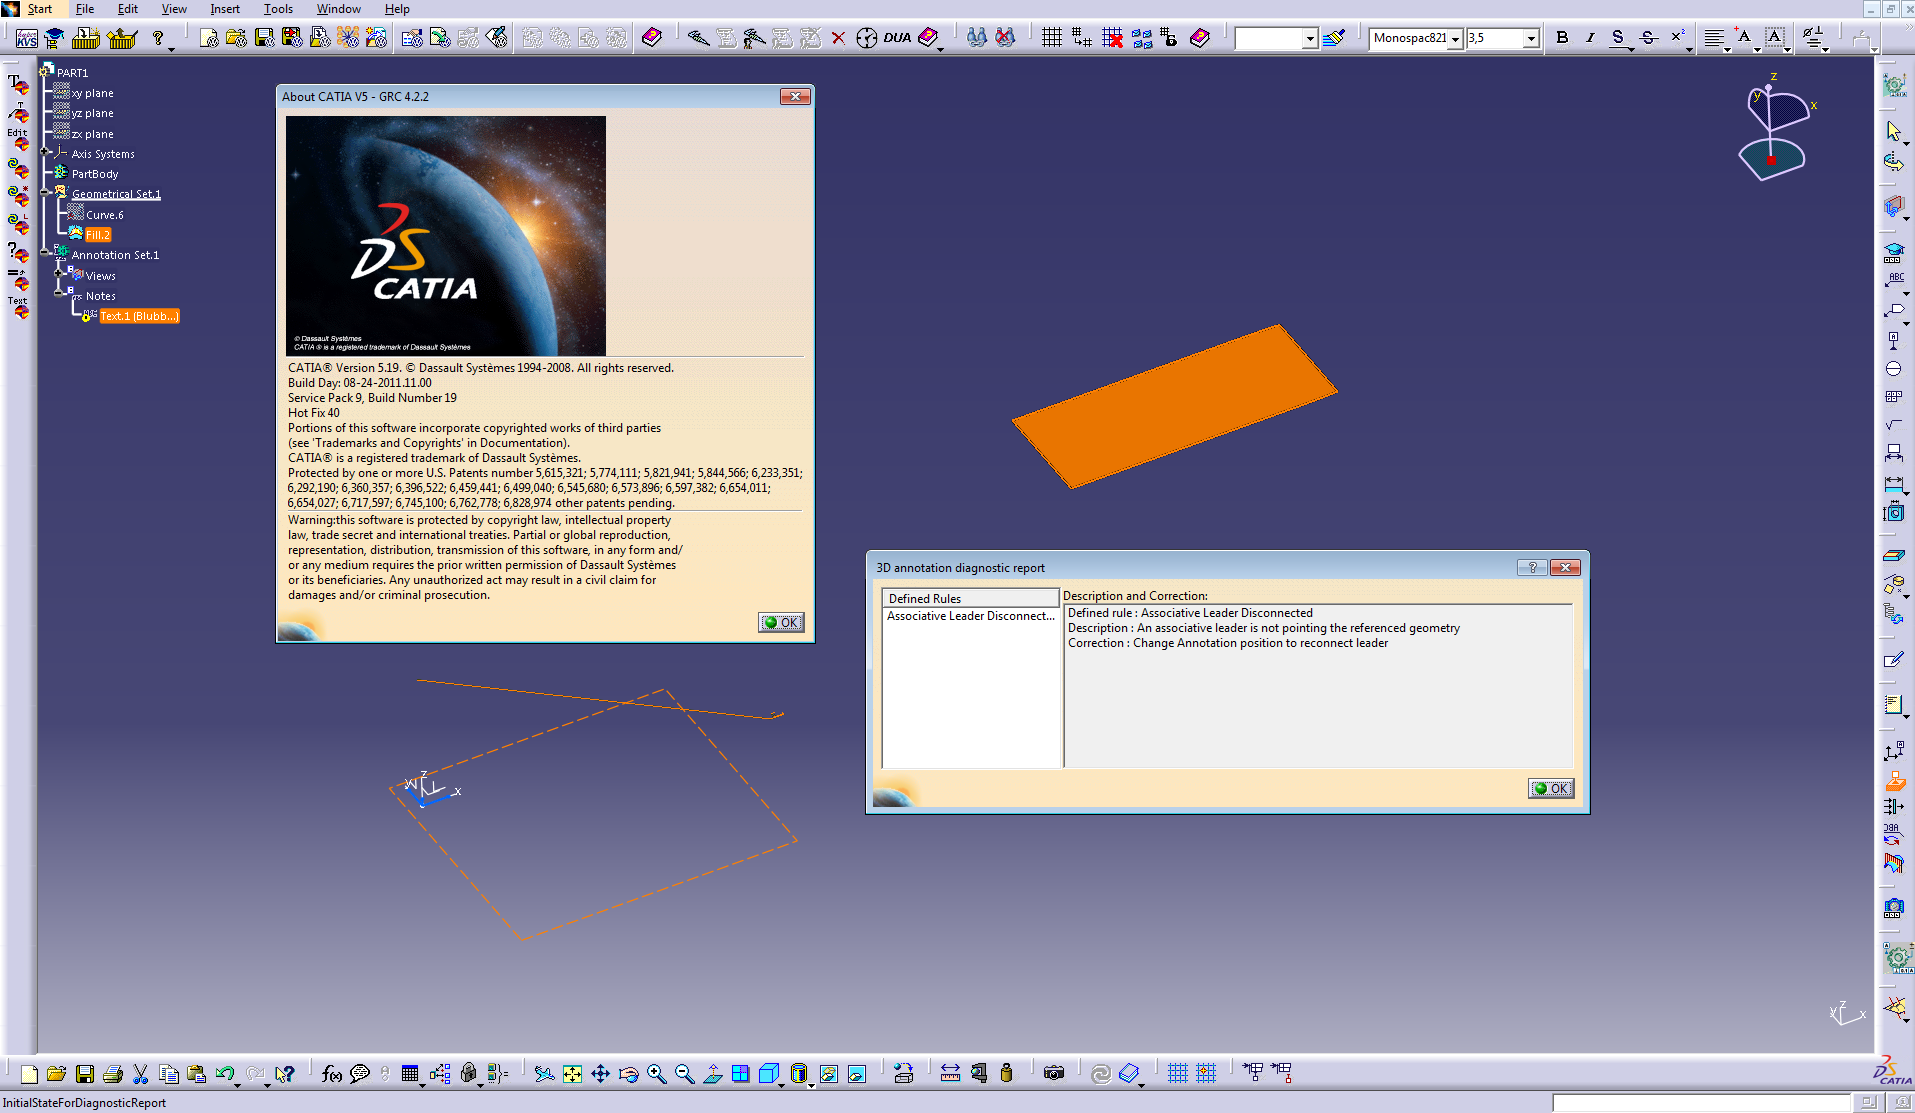Click the What's This help cursor icon
Screen dimensions: 1915x1113
pos(285,1073)
